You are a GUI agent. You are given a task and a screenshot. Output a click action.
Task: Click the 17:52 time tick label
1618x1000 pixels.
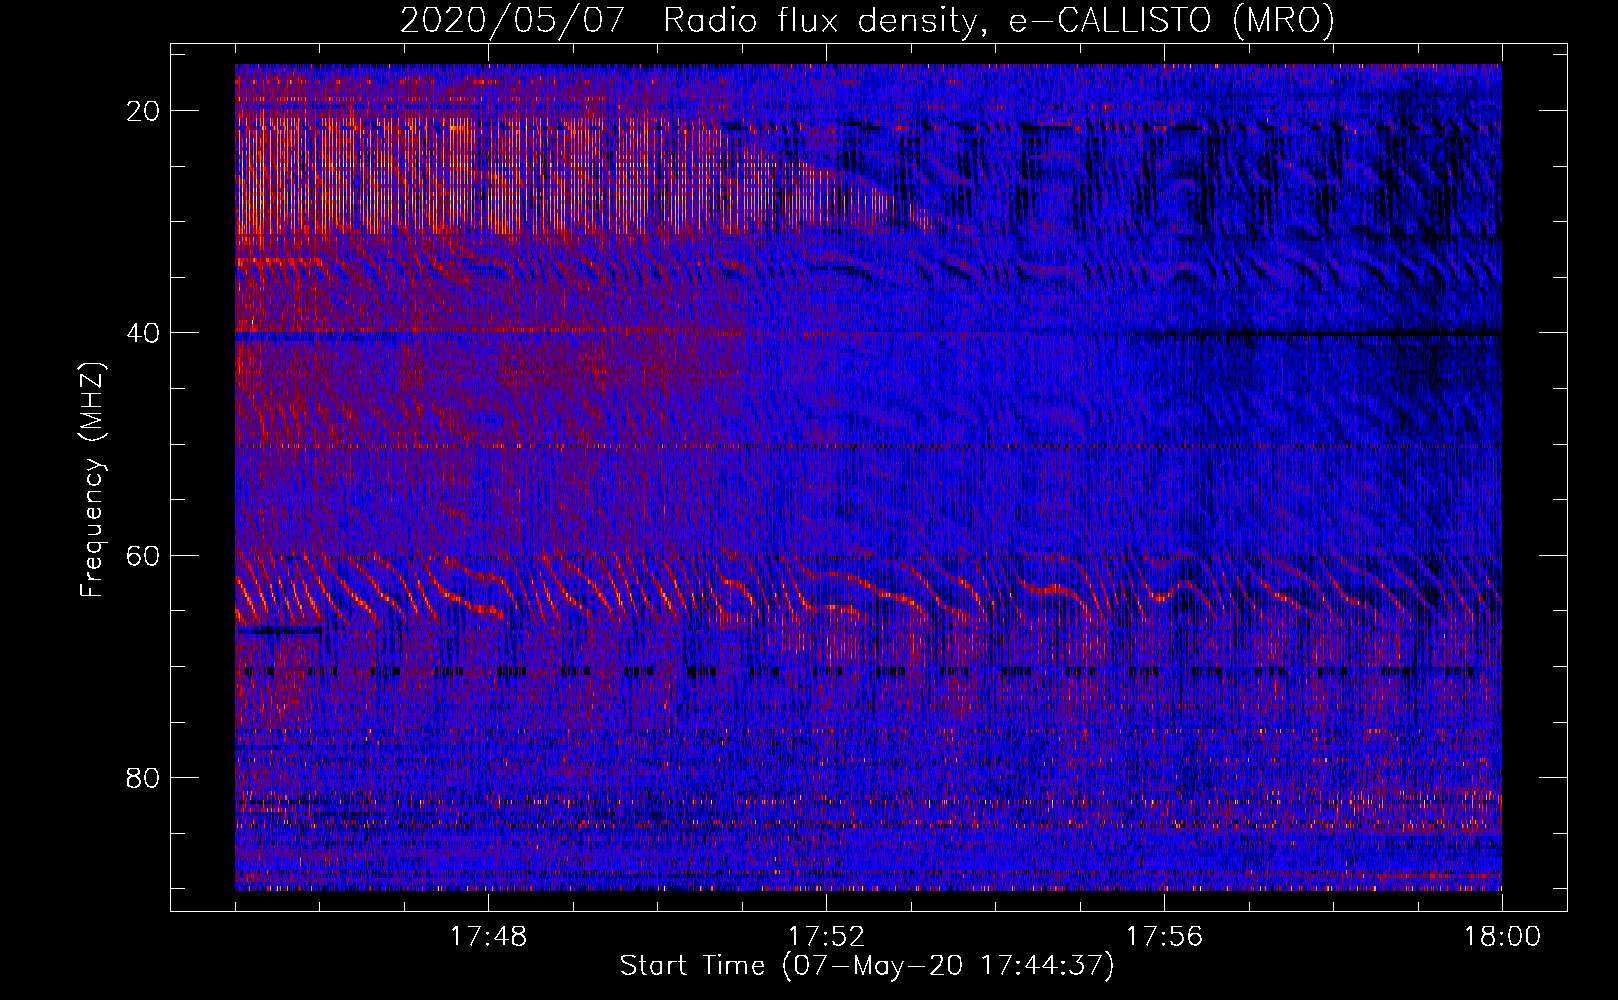click(826, 937)
